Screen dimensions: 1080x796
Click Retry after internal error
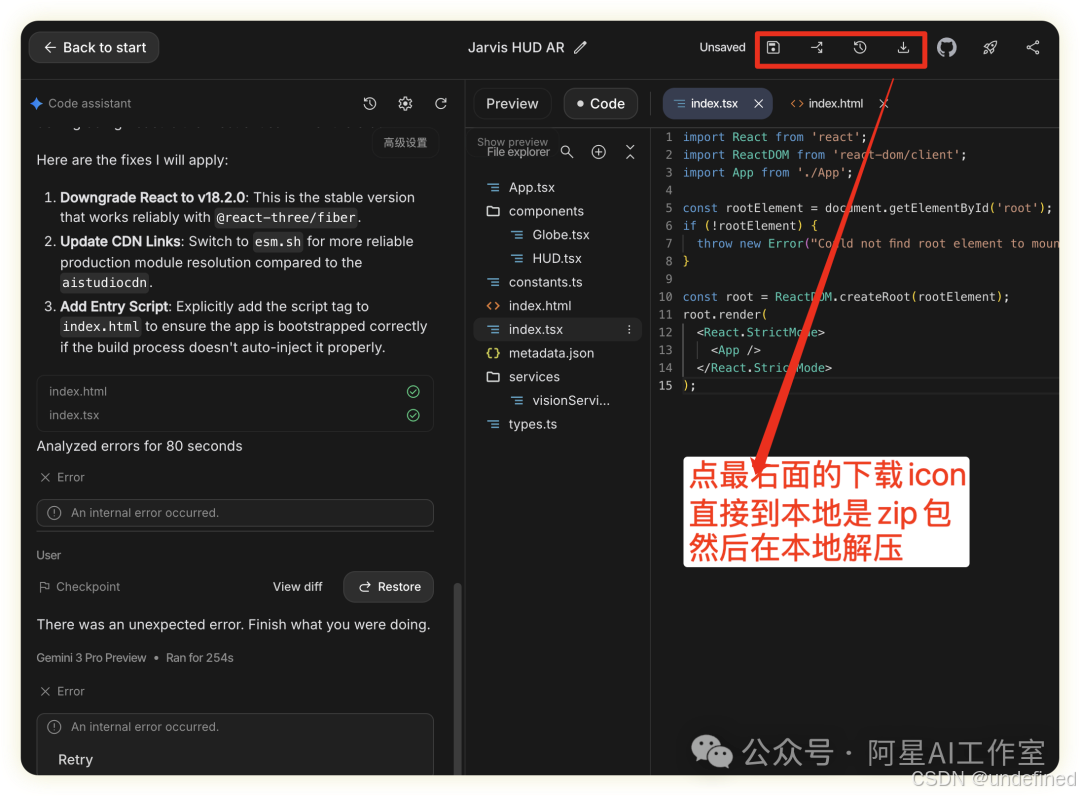(x=75, y=760)
